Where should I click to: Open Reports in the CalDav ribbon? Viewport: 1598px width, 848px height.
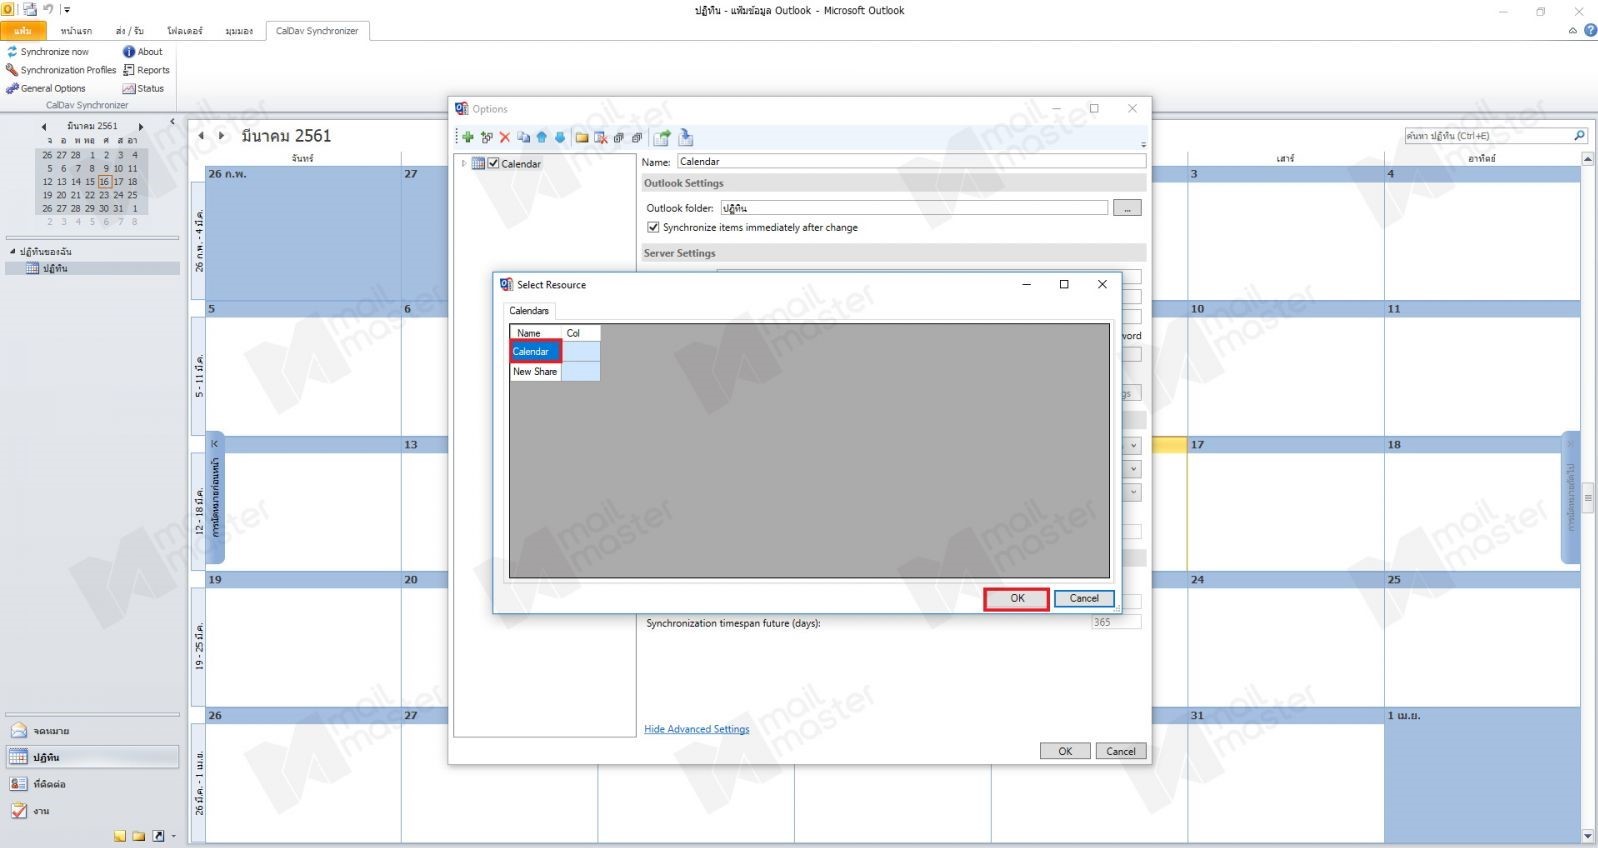[x=146, y=70]
